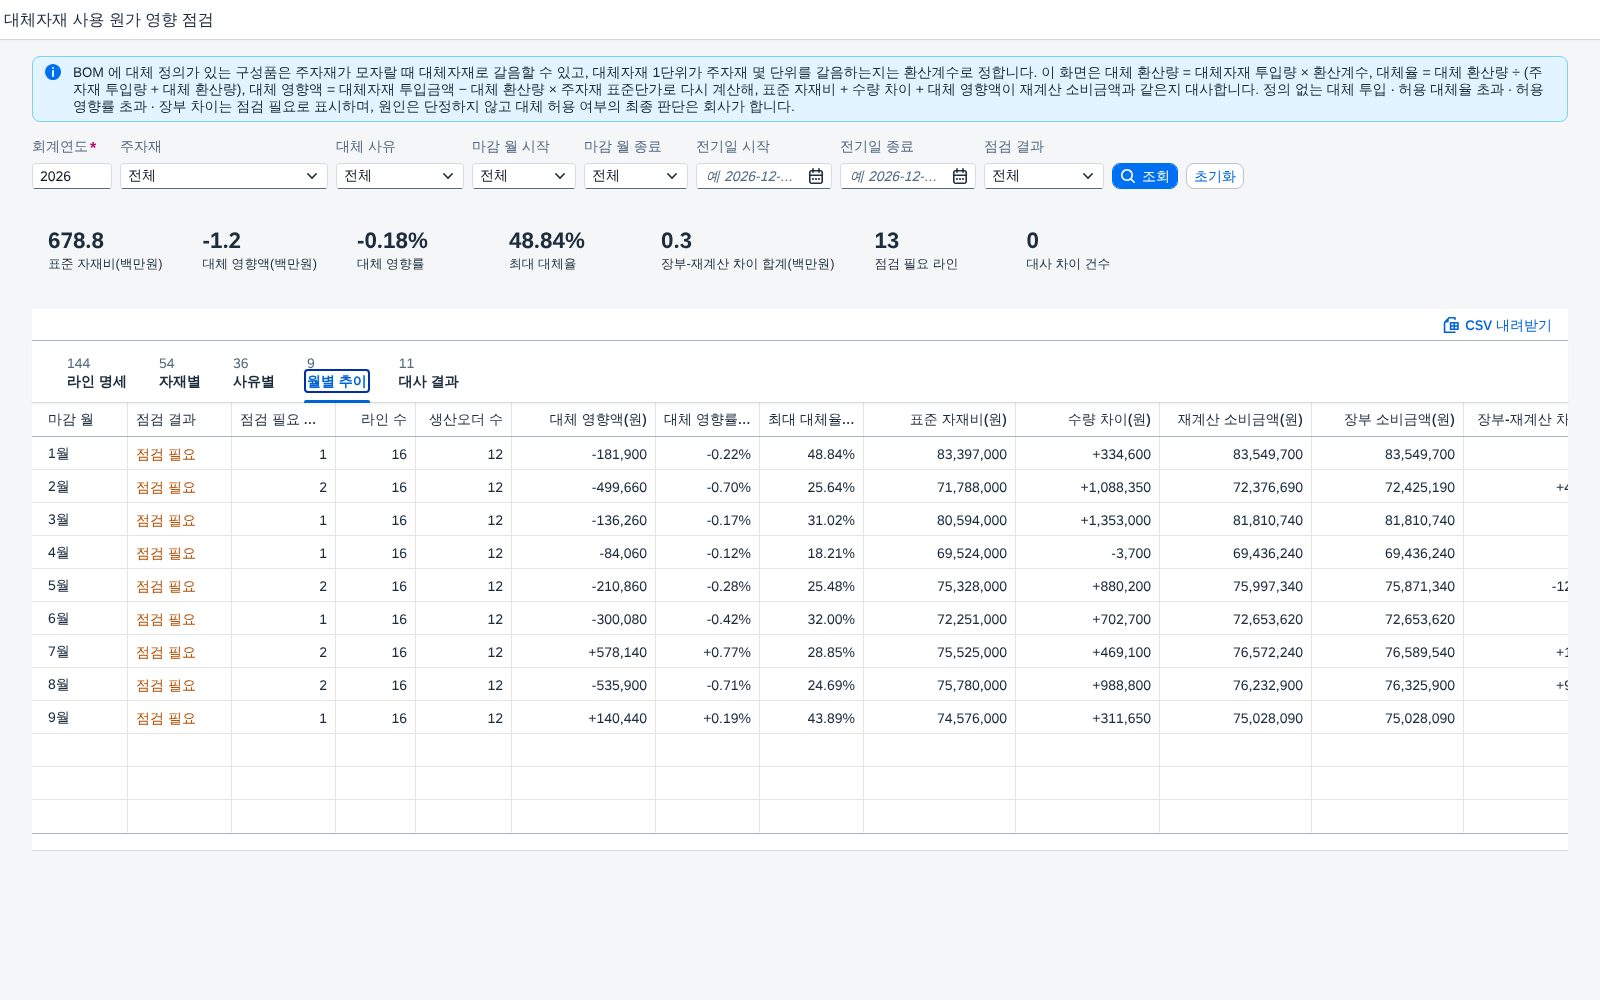Click the 75,871,340 cell in 5월 row
Screen dimensions: 1600x1000
pos(1388,586)
